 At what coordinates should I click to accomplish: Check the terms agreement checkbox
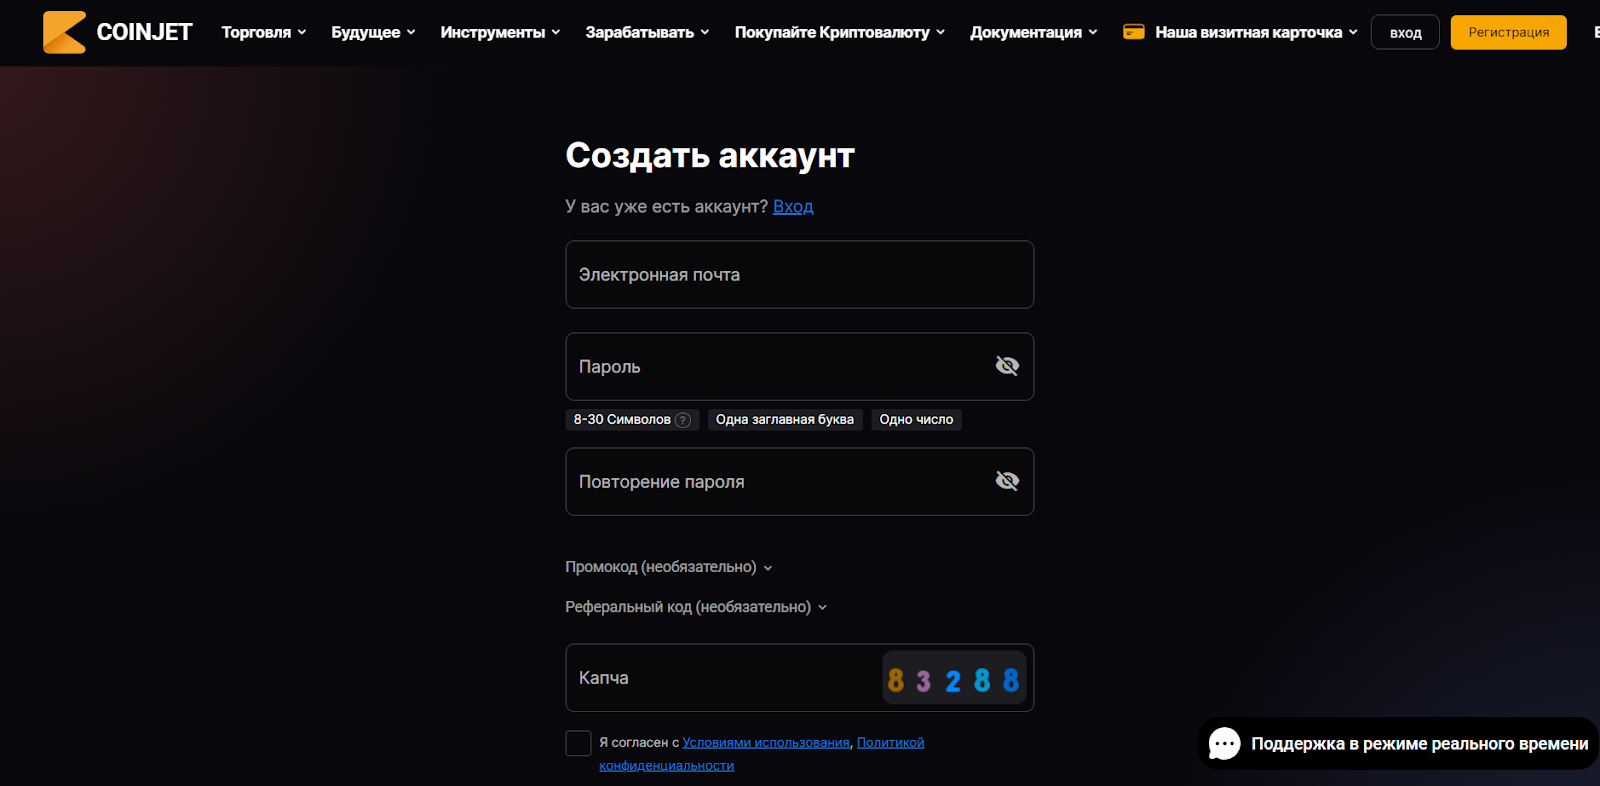[x=578, y=743]
